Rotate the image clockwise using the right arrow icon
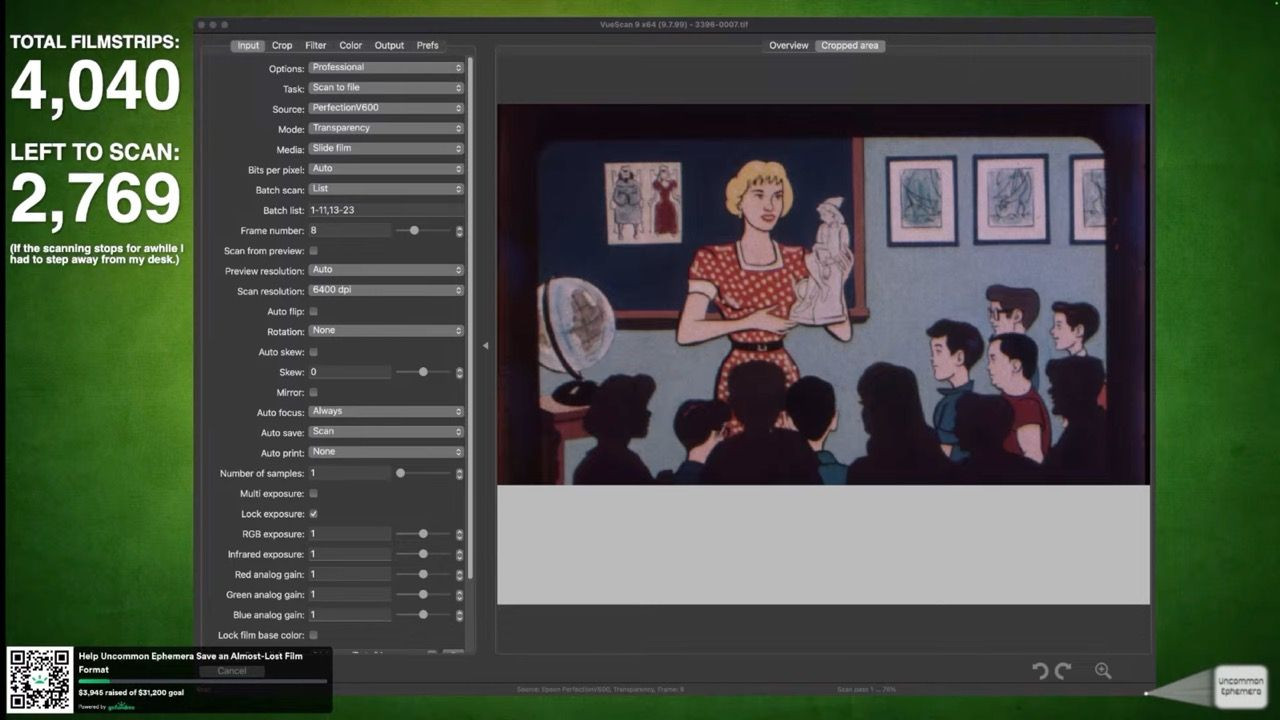This screenshot has width=1280, height=720. 1063,671
